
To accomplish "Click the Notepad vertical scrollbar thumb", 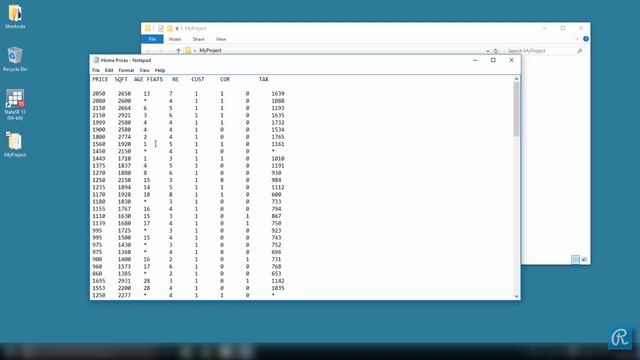I will [x=516, y=109].
